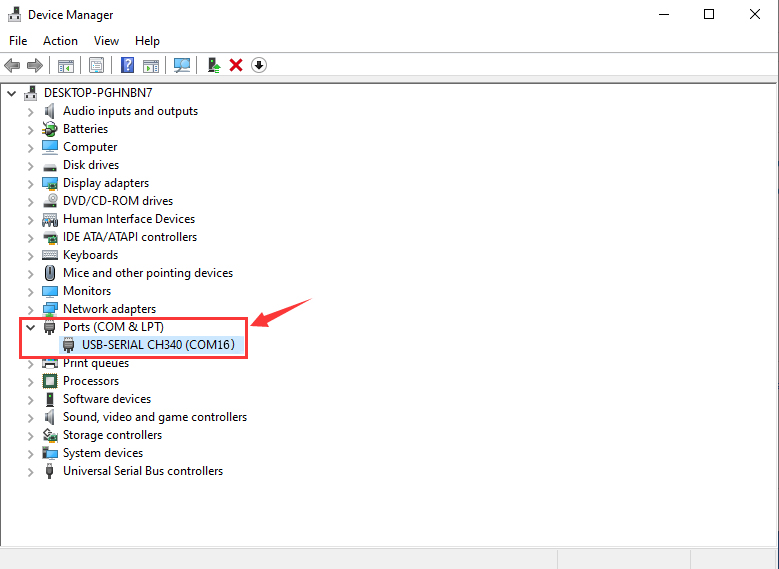Image resolution: width=779 pixels, height=569 pixels.
Task: Click the Properties toolbar icon
Action: coord(96,65)
